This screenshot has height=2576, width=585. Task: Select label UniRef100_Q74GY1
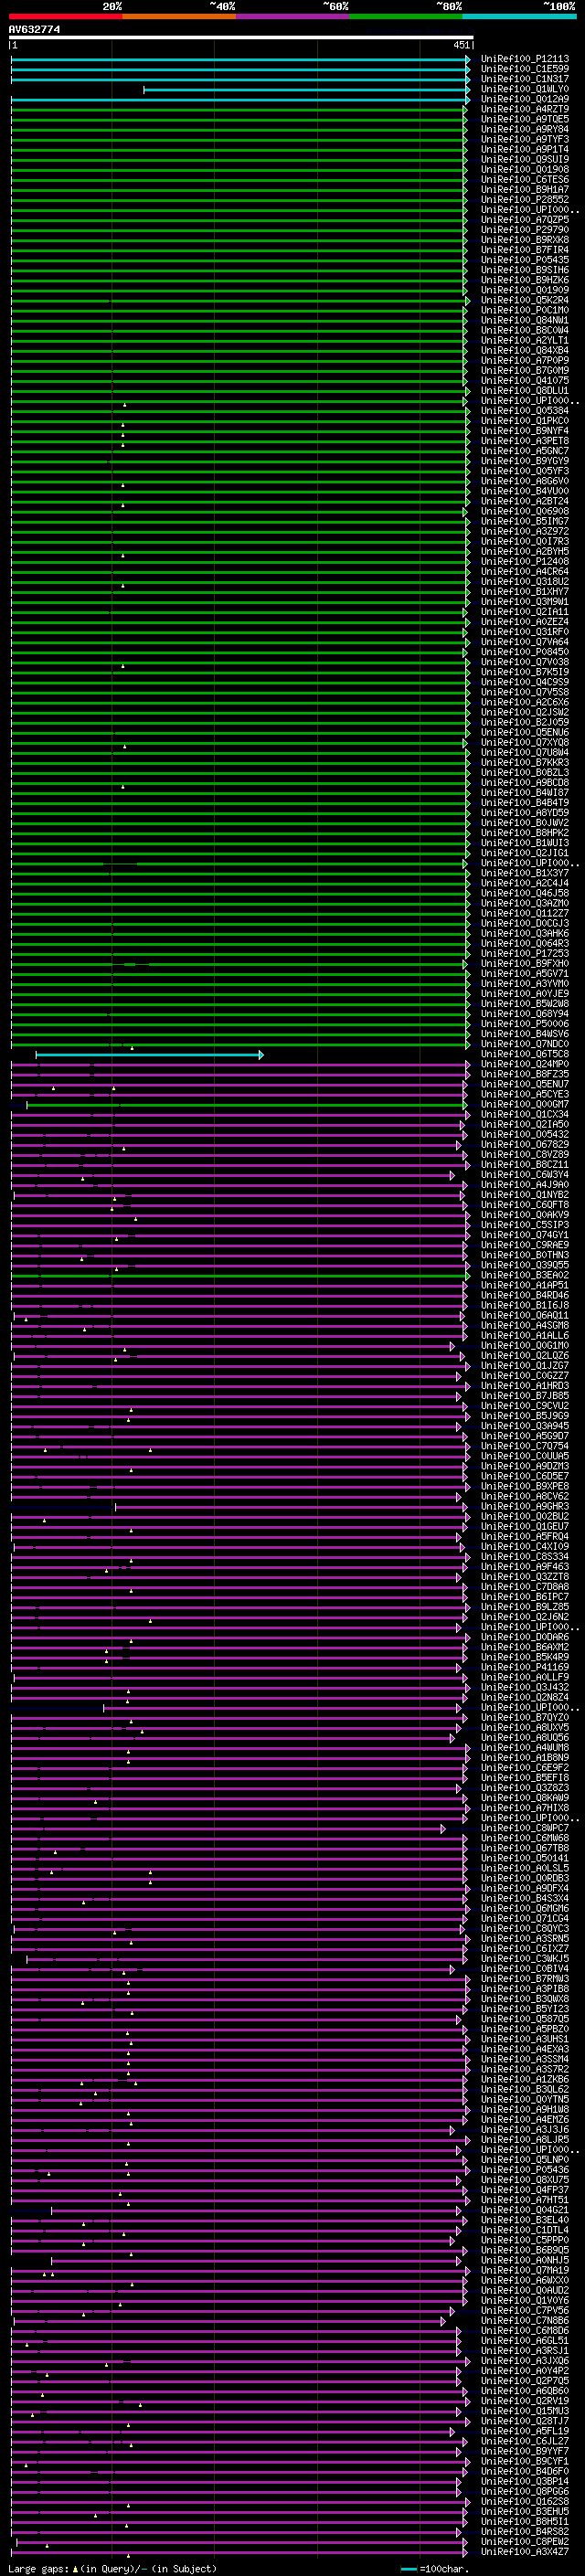click(525, 1235)
